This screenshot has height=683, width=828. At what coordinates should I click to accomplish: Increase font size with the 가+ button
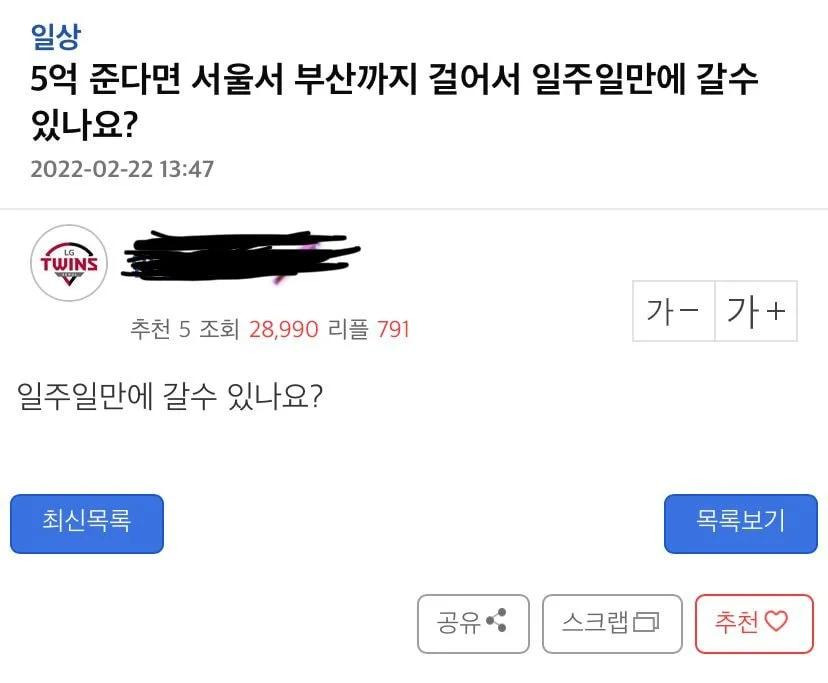pos(756,311)
